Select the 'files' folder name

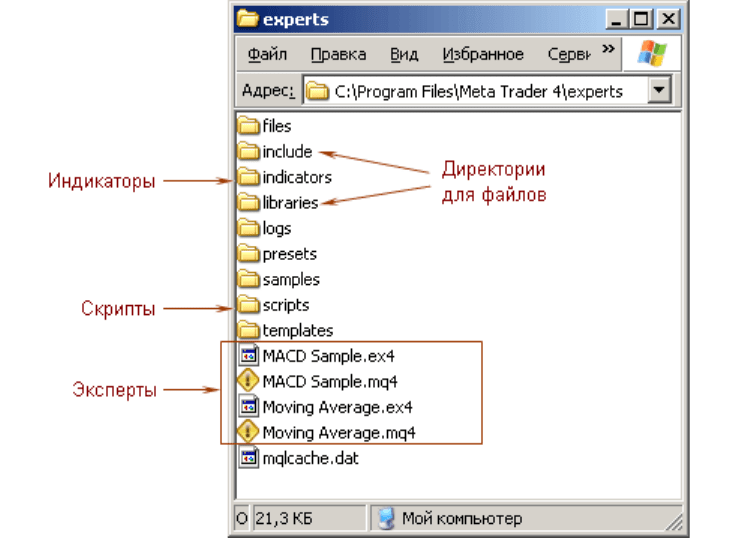(277, 126)
